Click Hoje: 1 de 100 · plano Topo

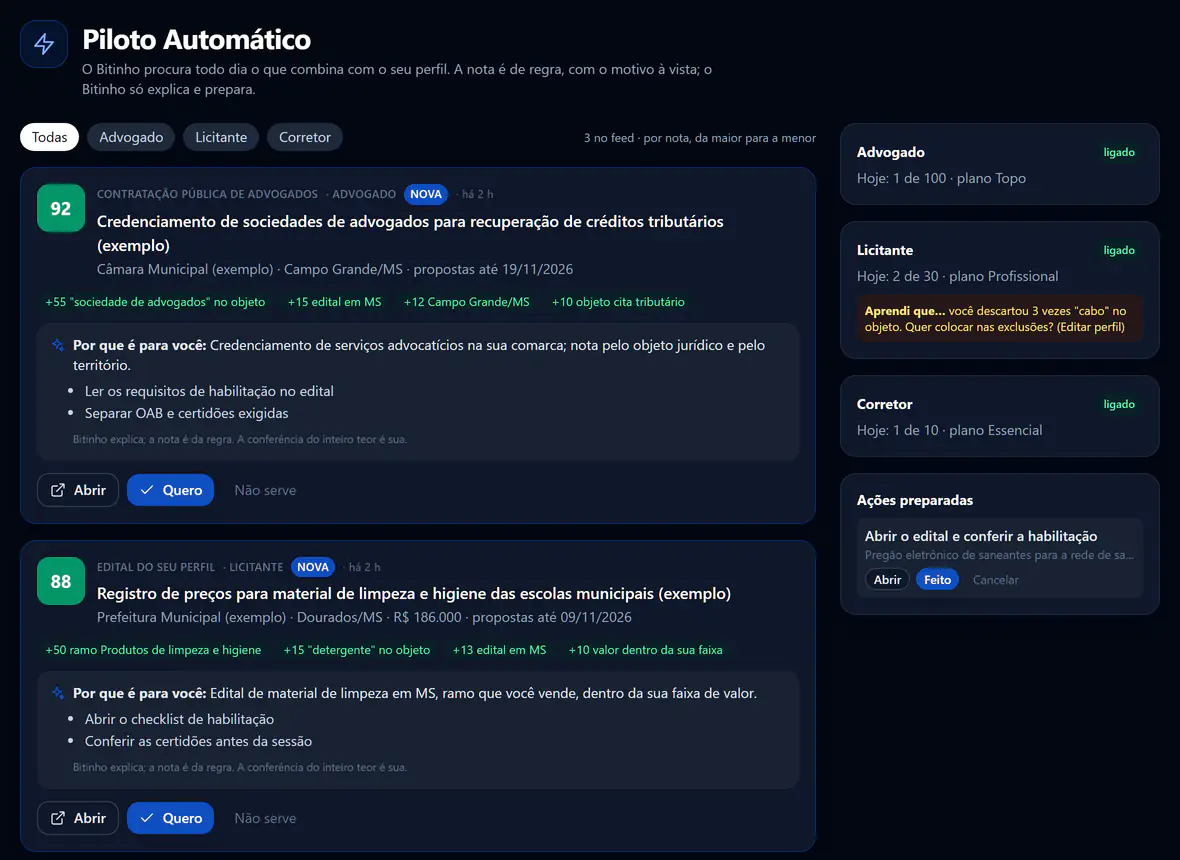point(941,178)
